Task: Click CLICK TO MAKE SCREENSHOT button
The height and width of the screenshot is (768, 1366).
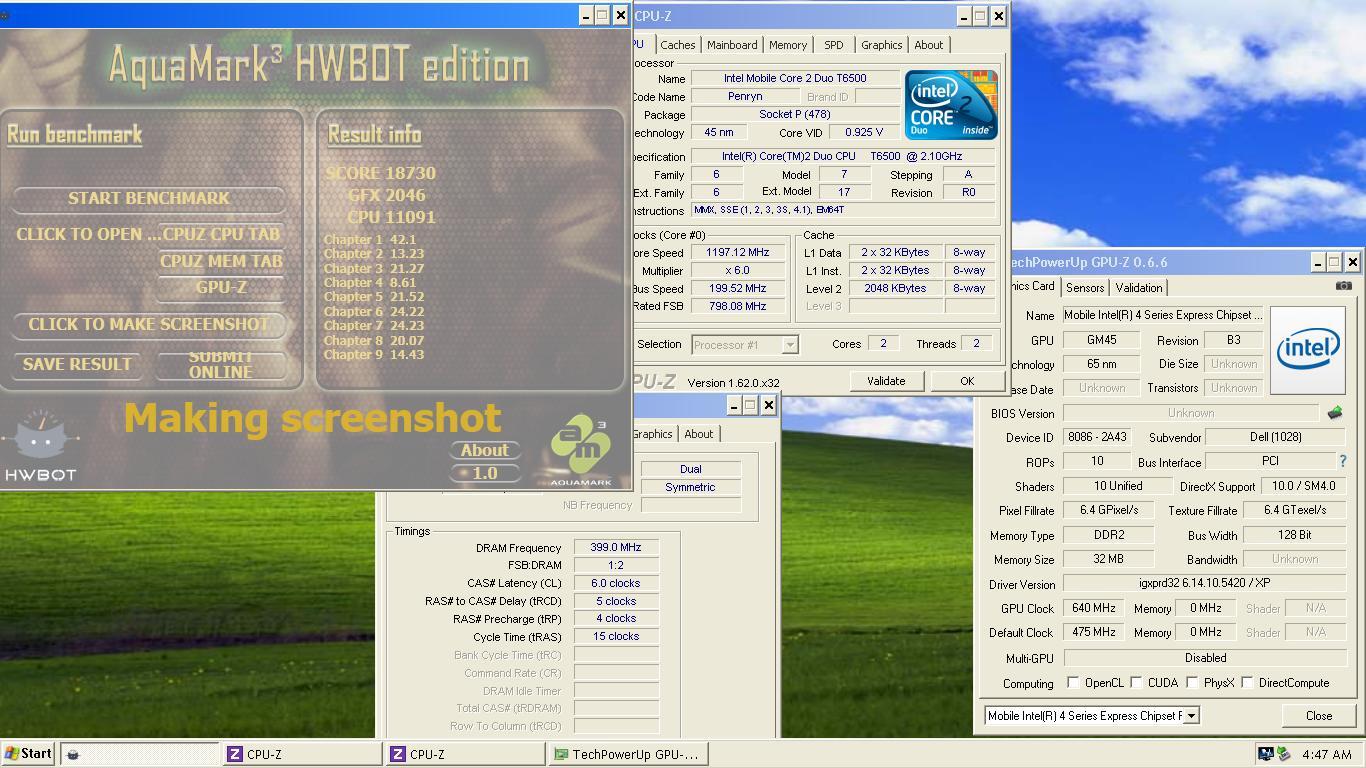Action: [149, 325]
